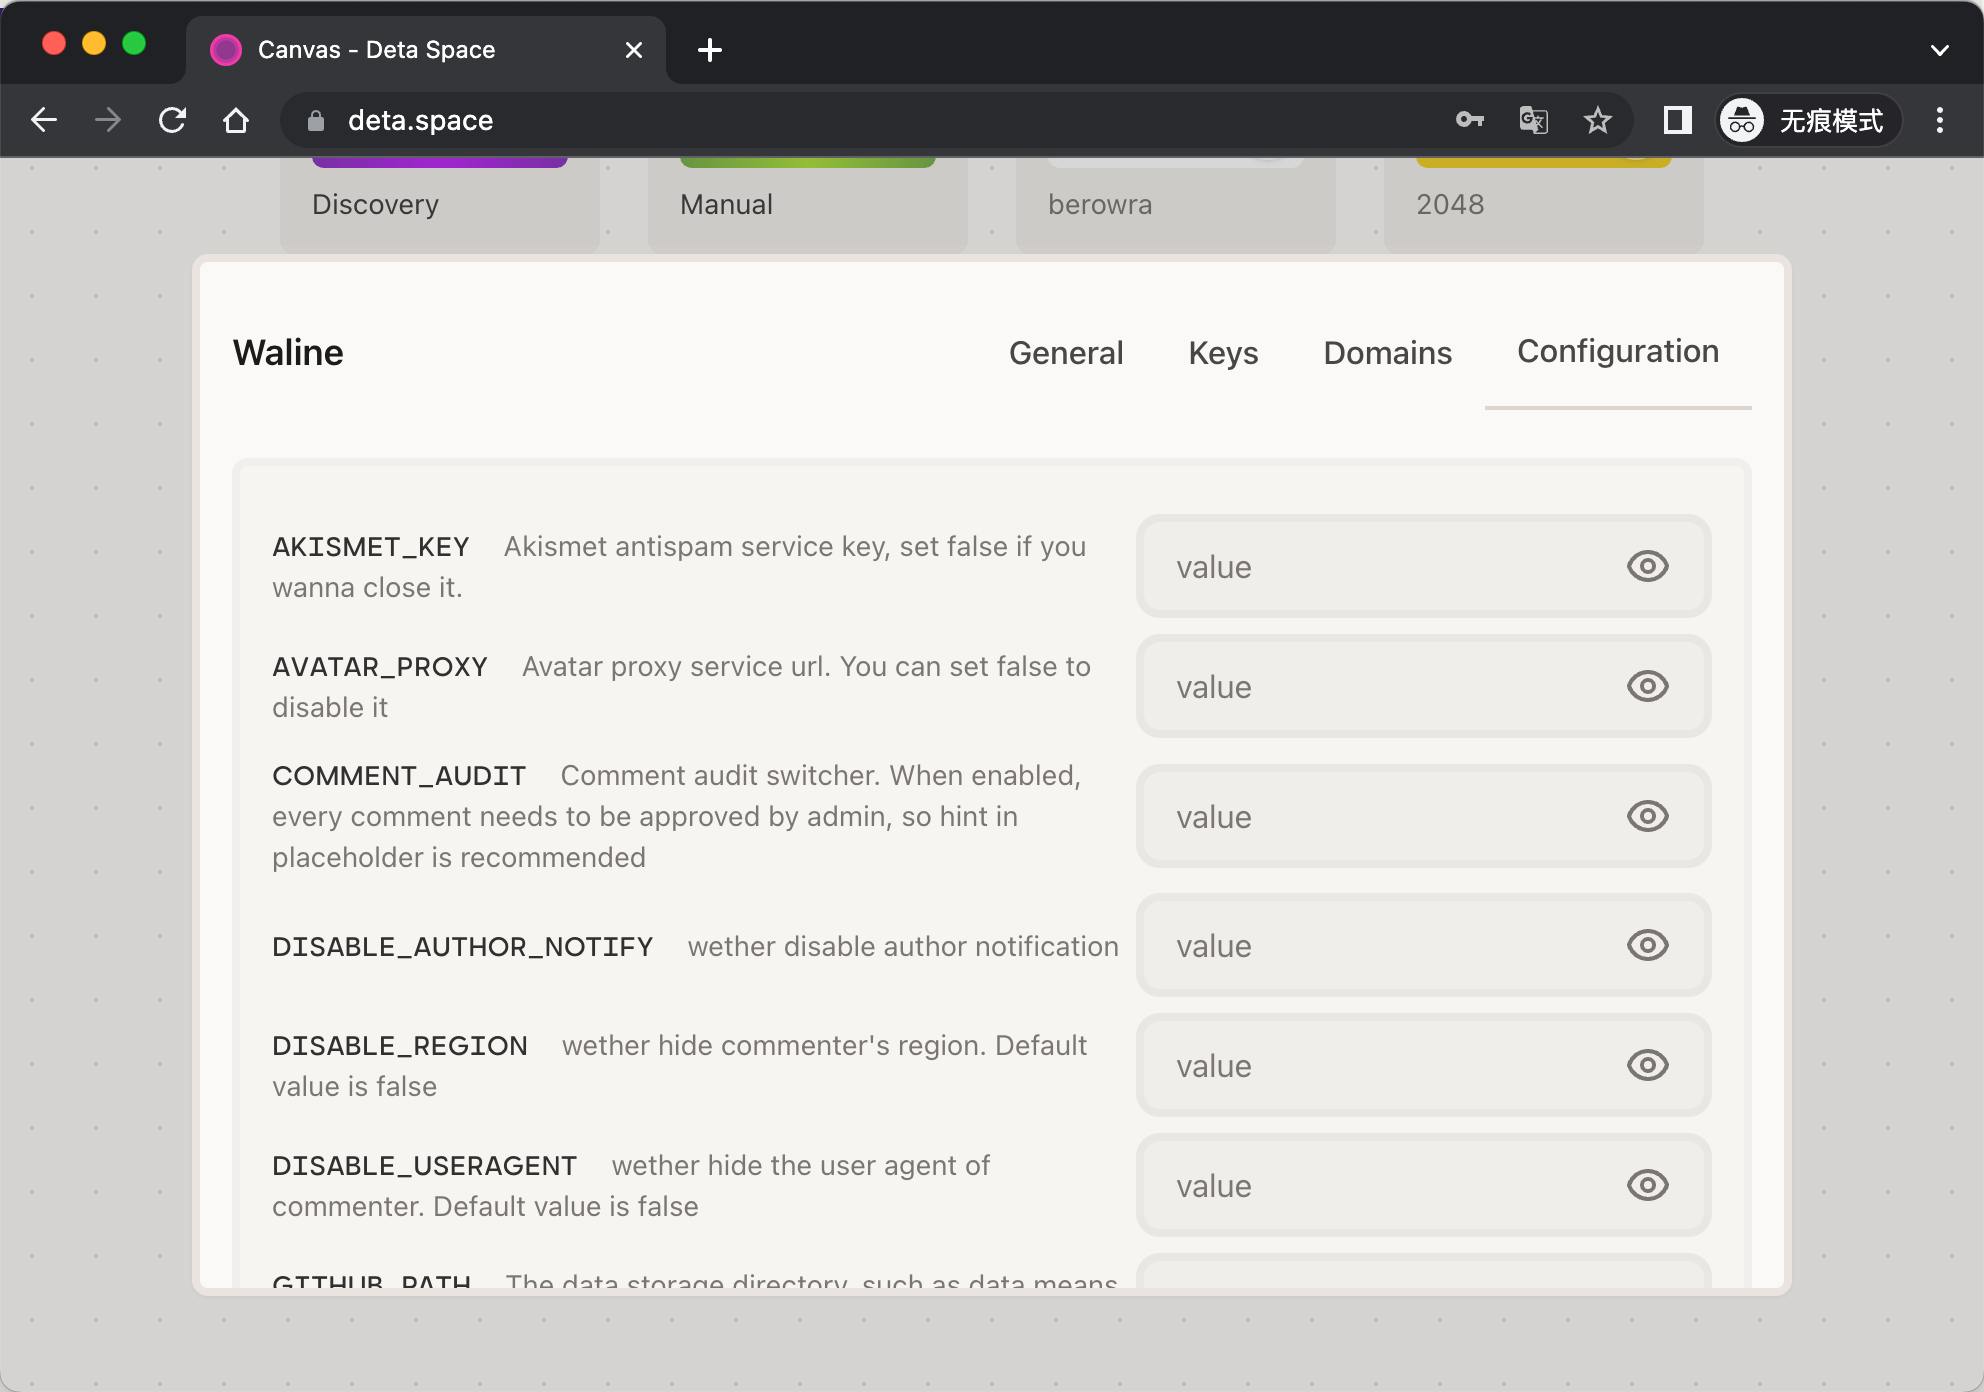
Task: Reveal the COMMENT_AUDIT value via eye icon
Action: (1647, 816)
